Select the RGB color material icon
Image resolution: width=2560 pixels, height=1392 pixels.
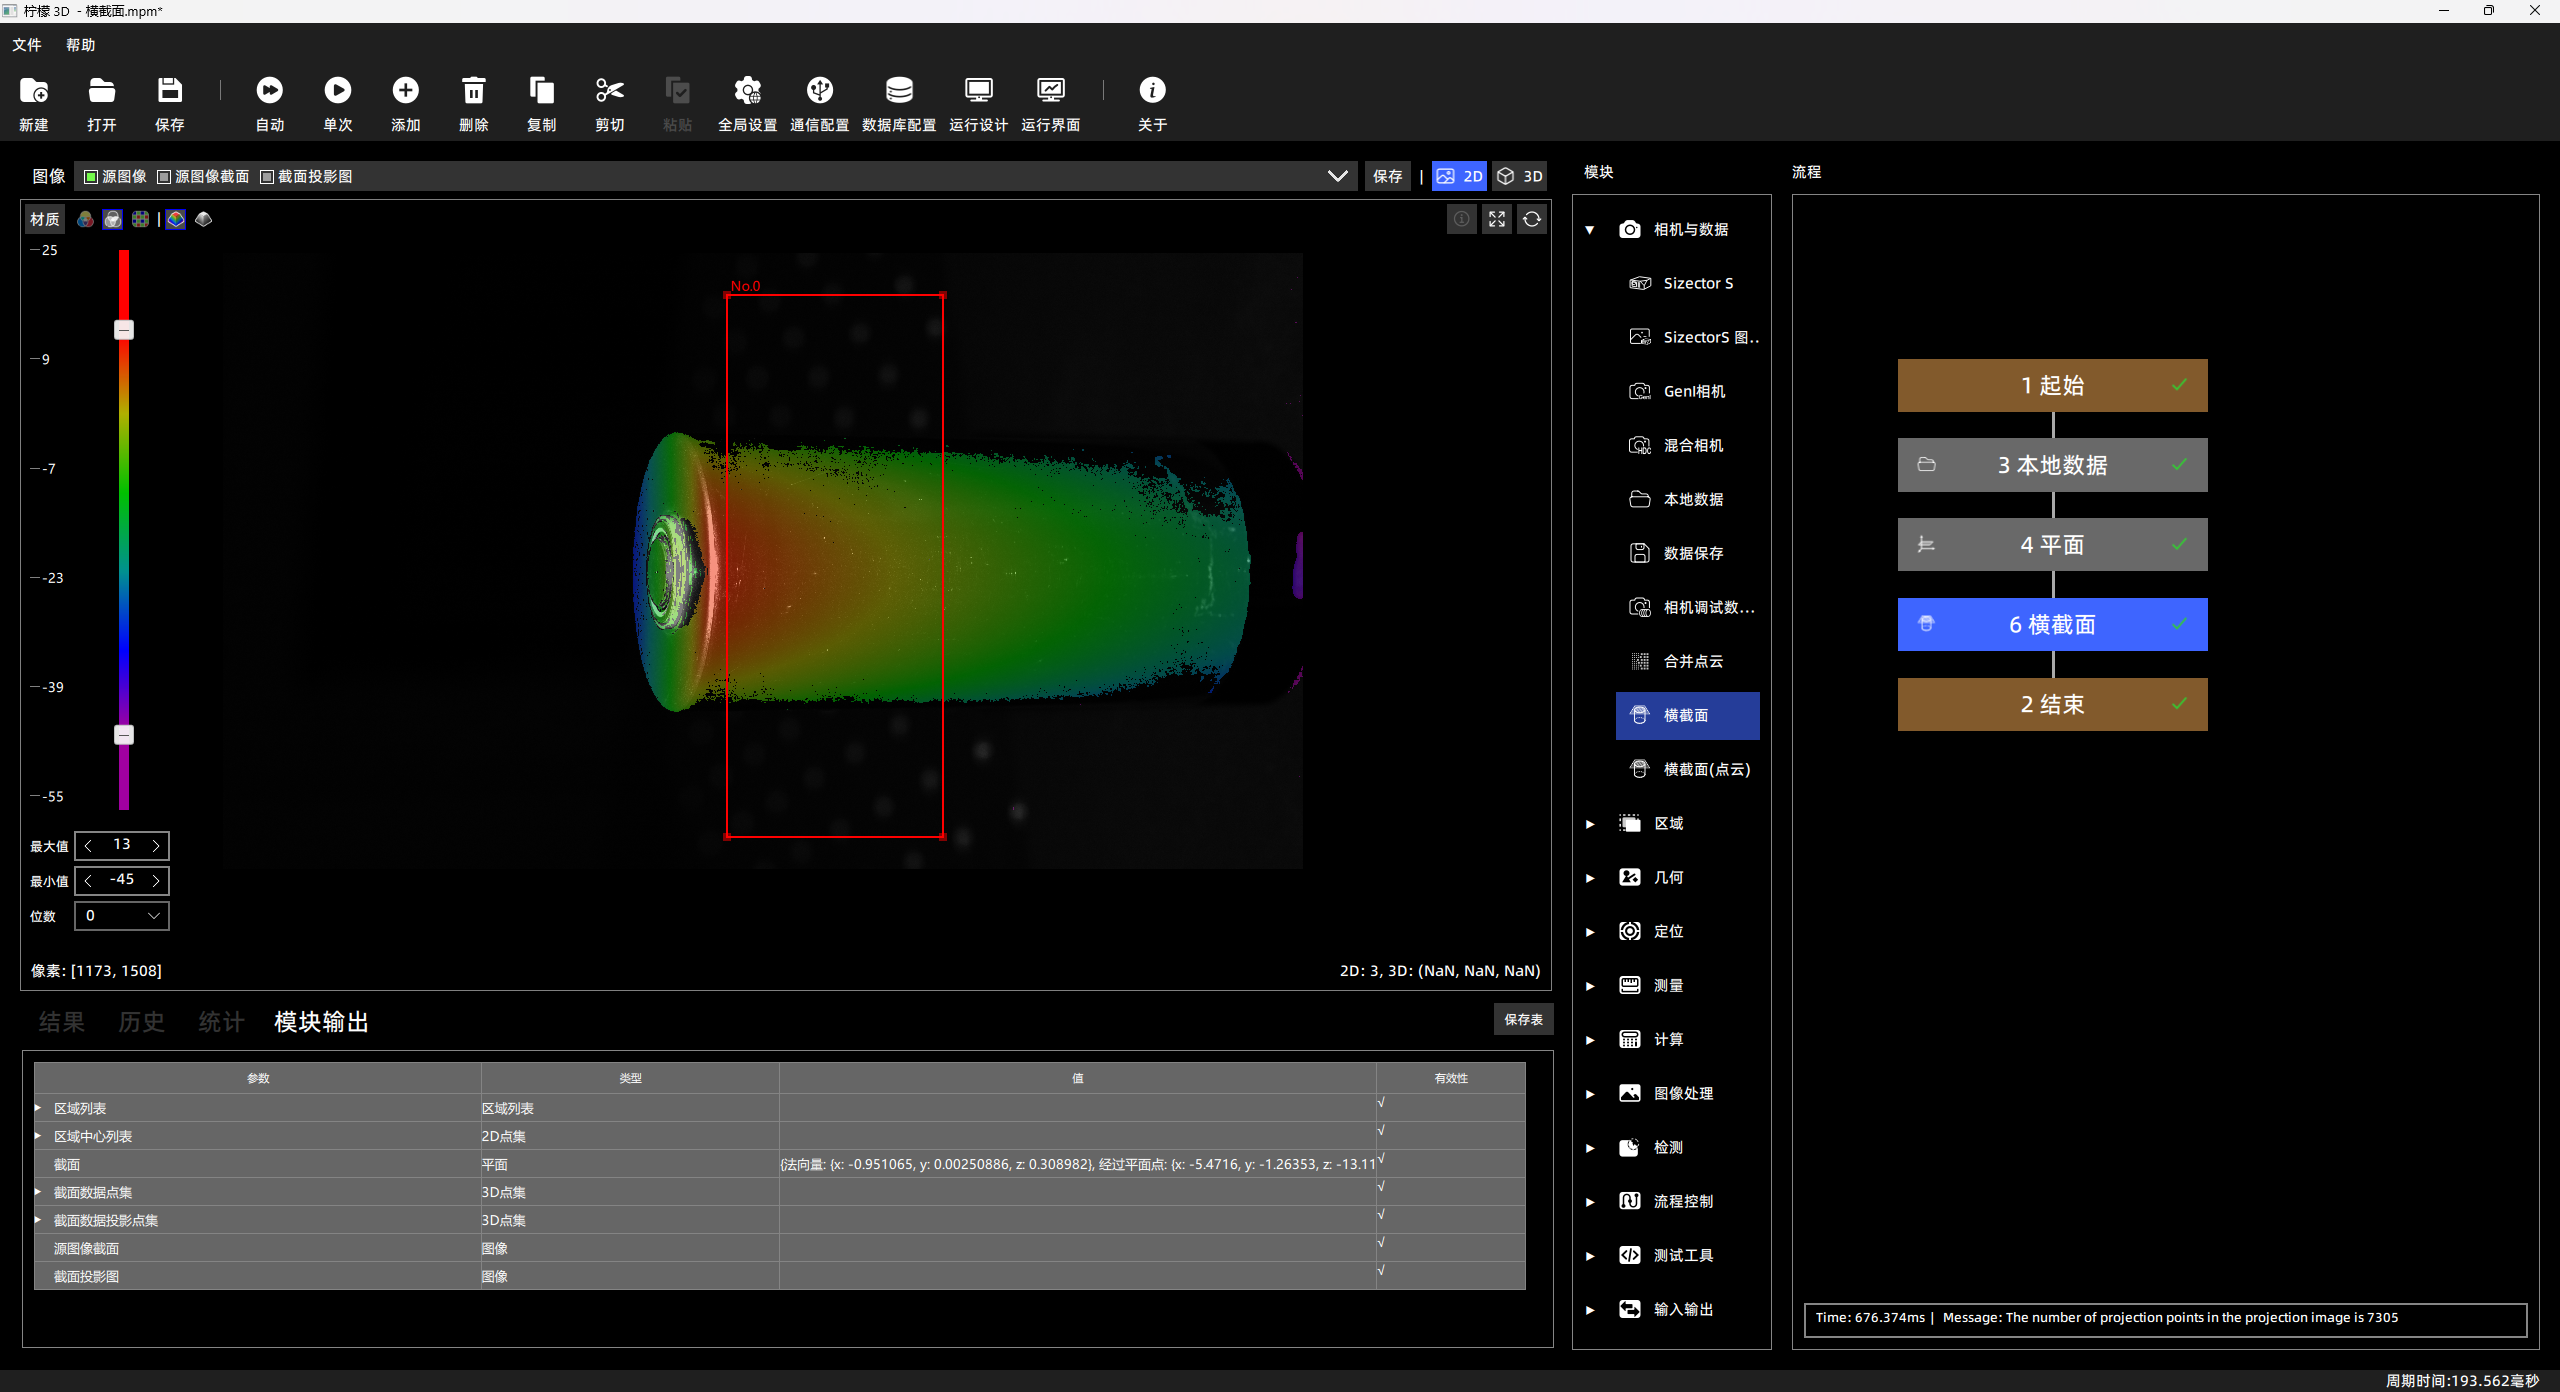coord(85,219)
